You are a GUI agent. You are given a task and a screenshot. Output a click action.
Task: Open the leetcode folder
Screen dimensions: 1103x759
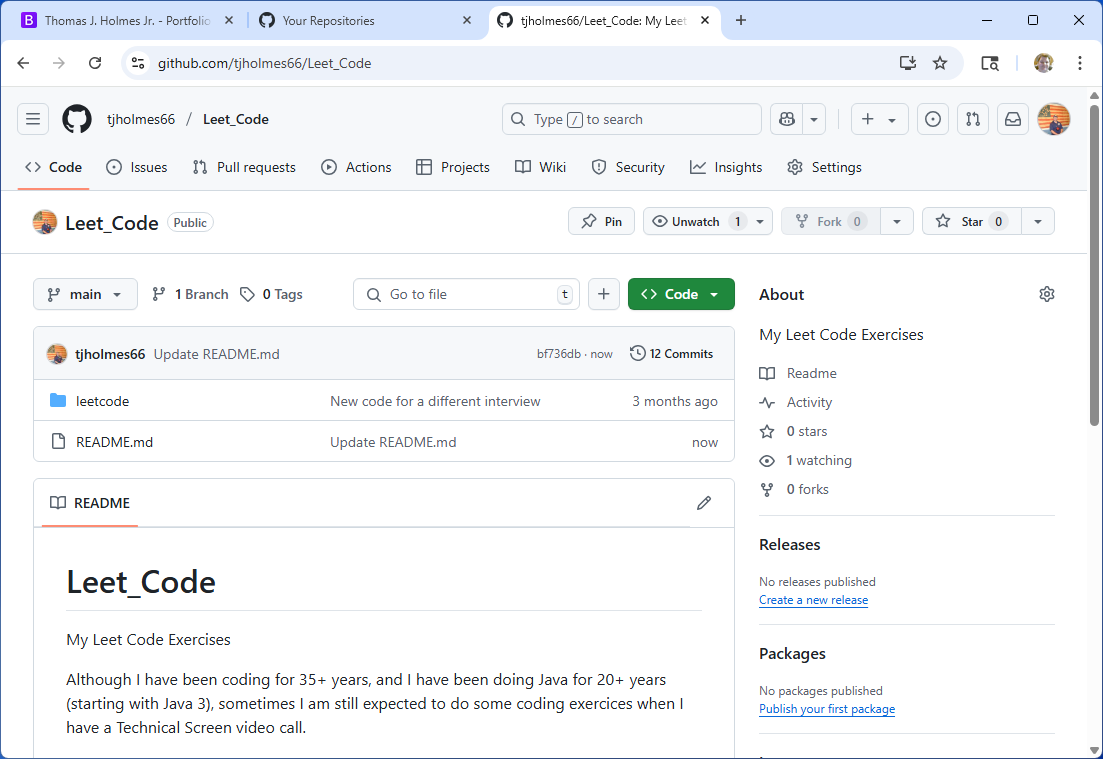point(103,401)
